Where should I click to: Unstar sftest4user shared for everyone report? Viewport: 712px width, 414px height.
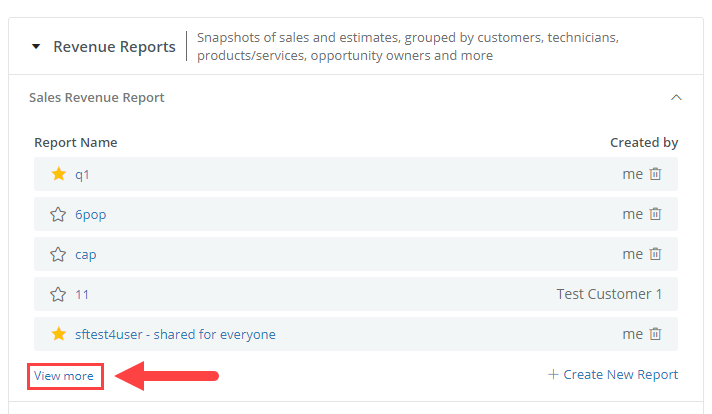tap(59, 334)
